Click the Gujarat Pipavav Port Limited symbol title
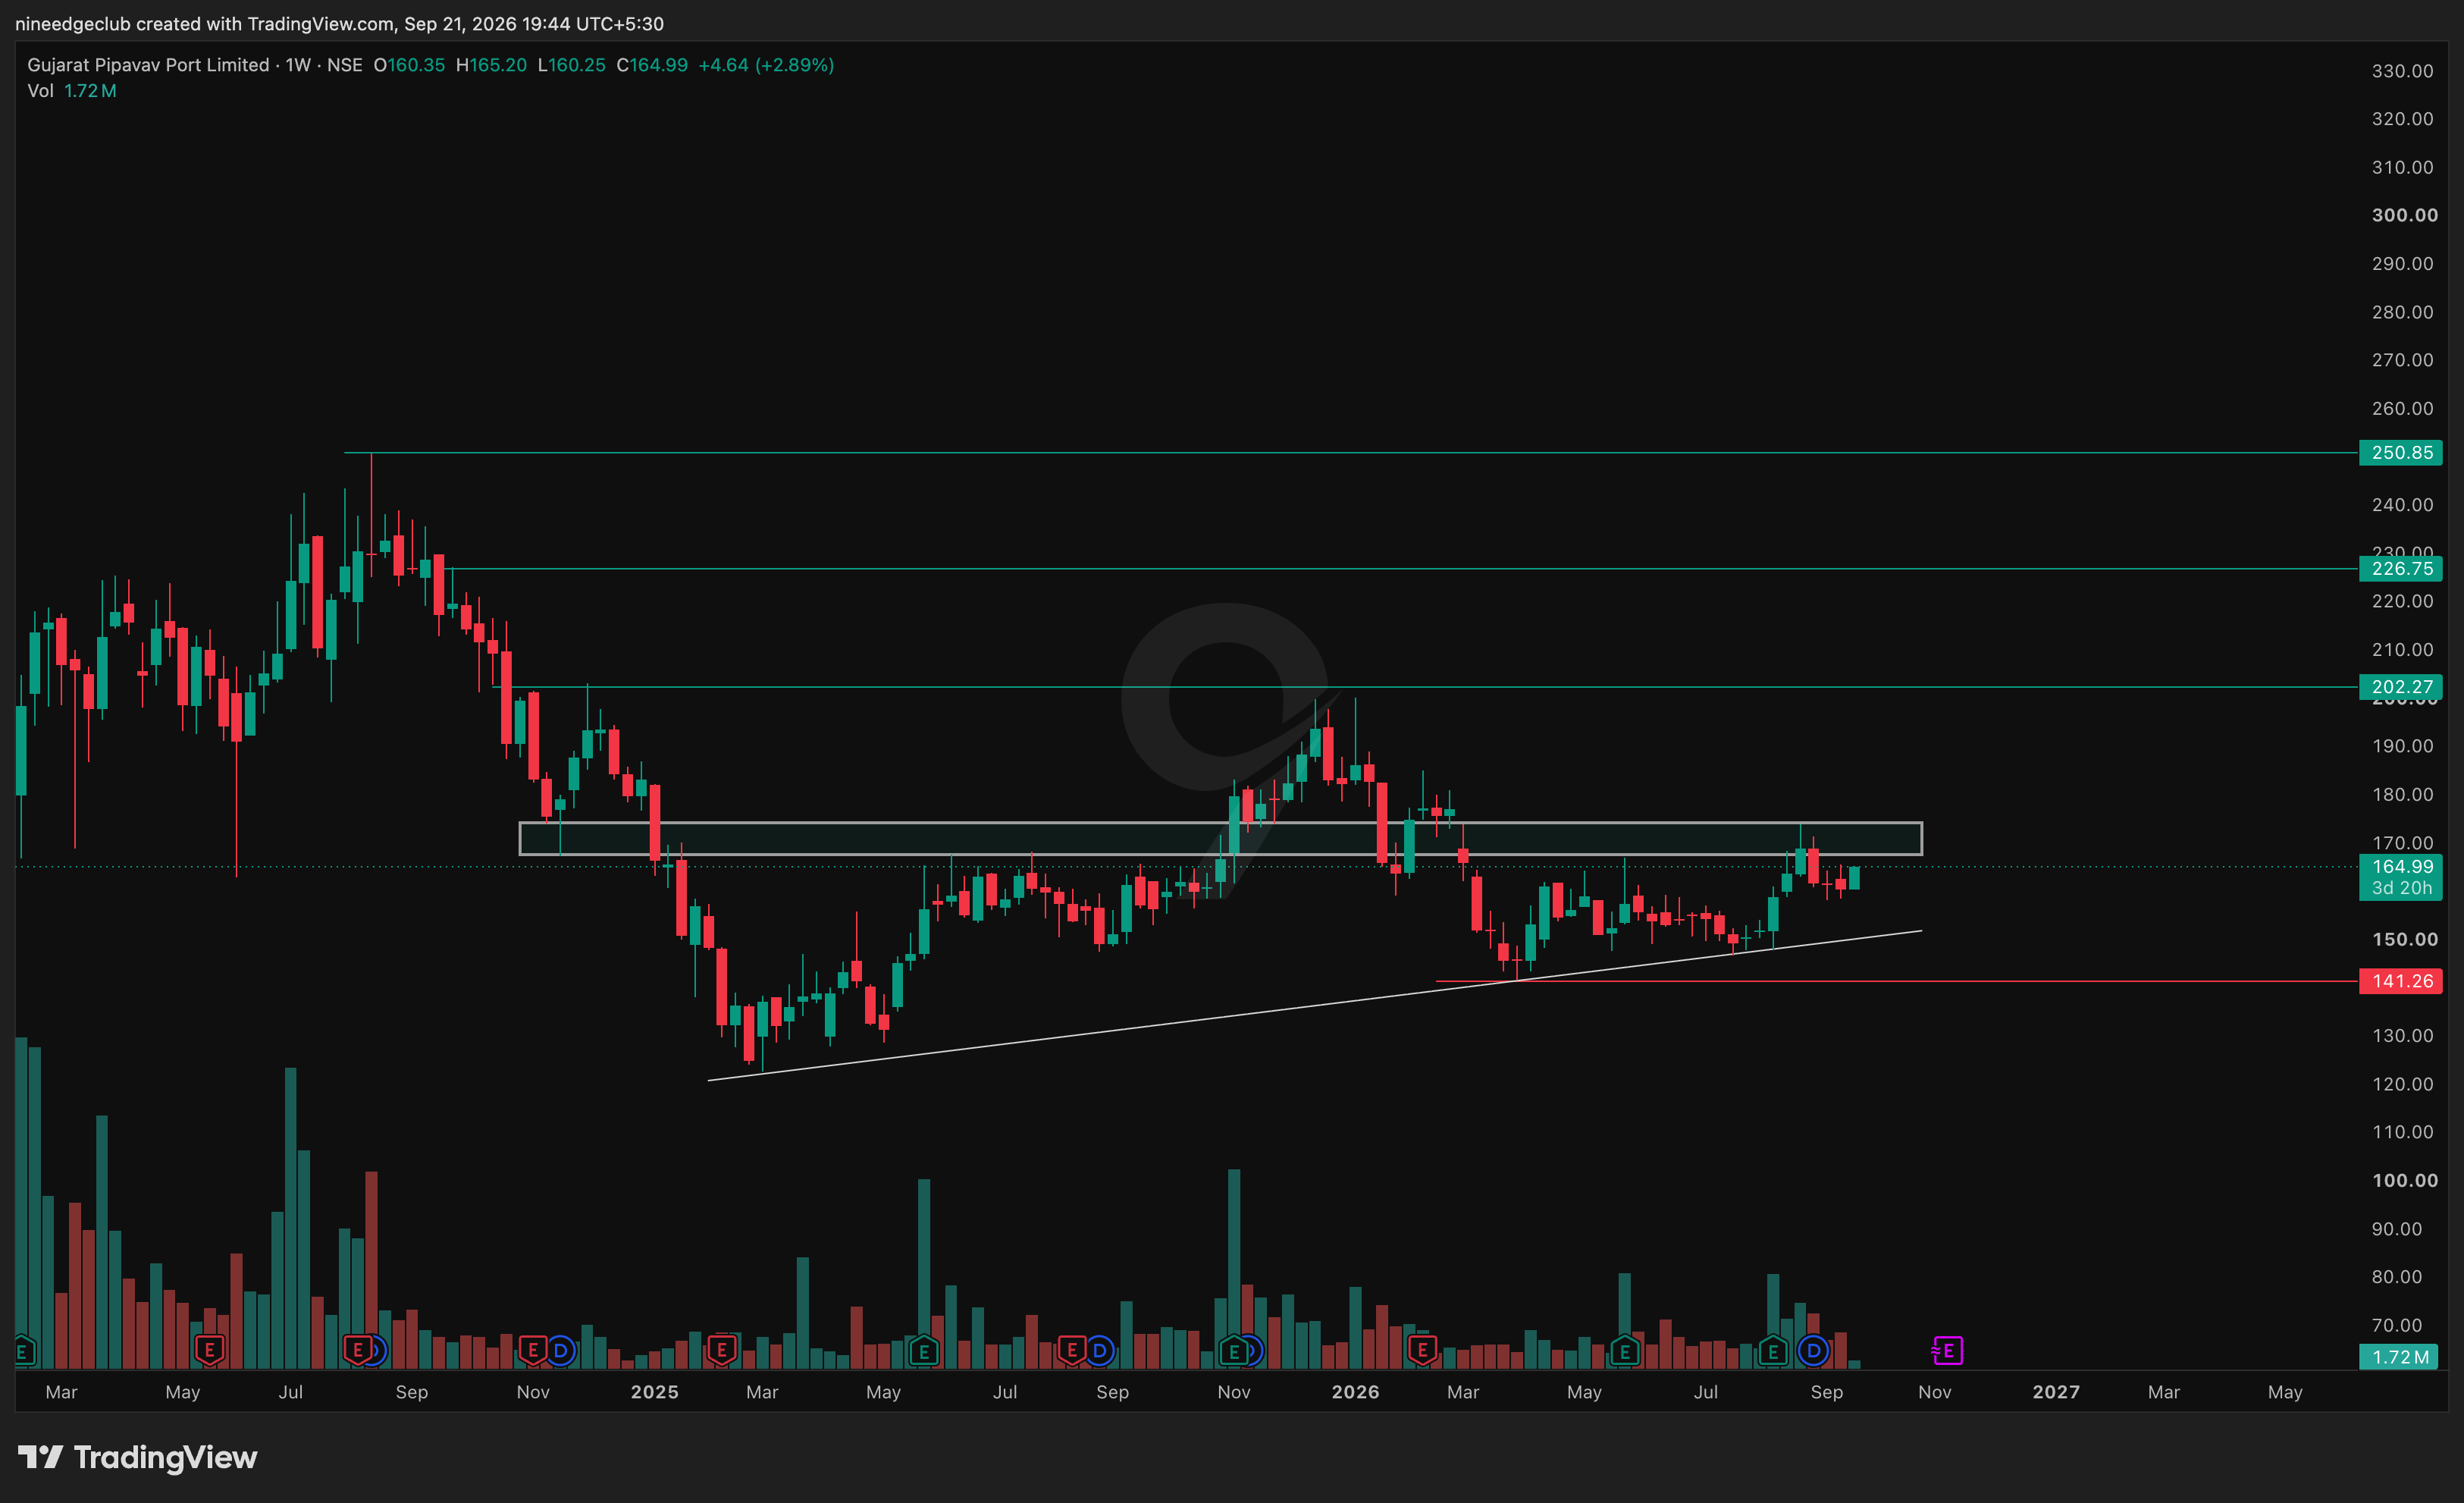 coord(148,65)
